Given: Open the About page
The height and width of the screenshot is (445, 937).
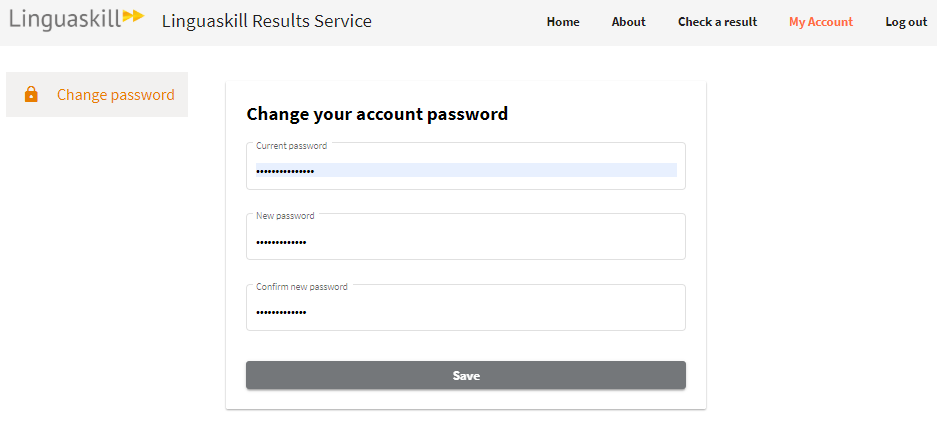Looking at the screenshot, I should tap(629, 22).
